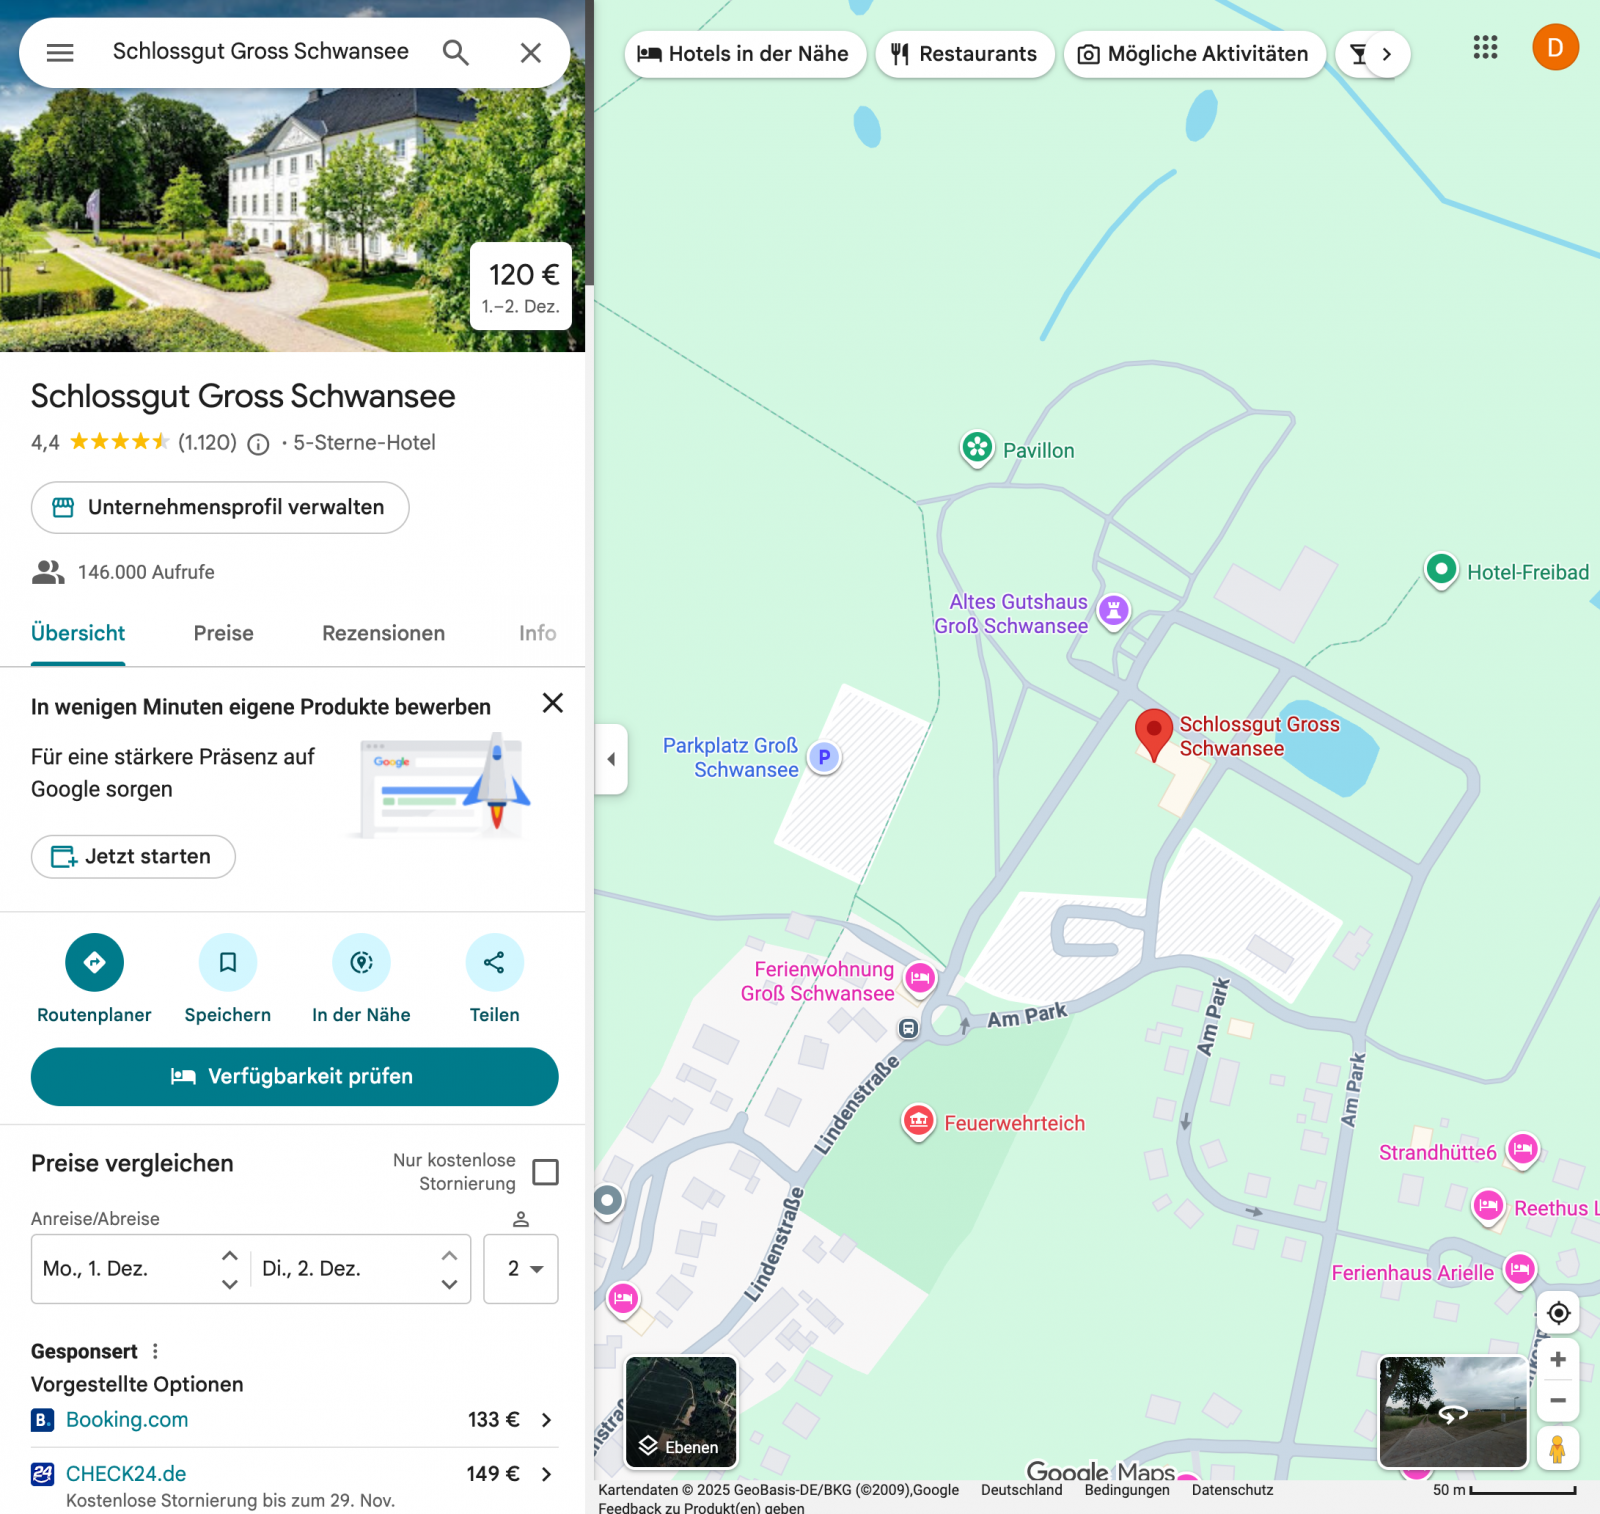This screenshot has width=1600, height=1514.
Task: Center map on my location
Action: [x=1557, y=1313]
